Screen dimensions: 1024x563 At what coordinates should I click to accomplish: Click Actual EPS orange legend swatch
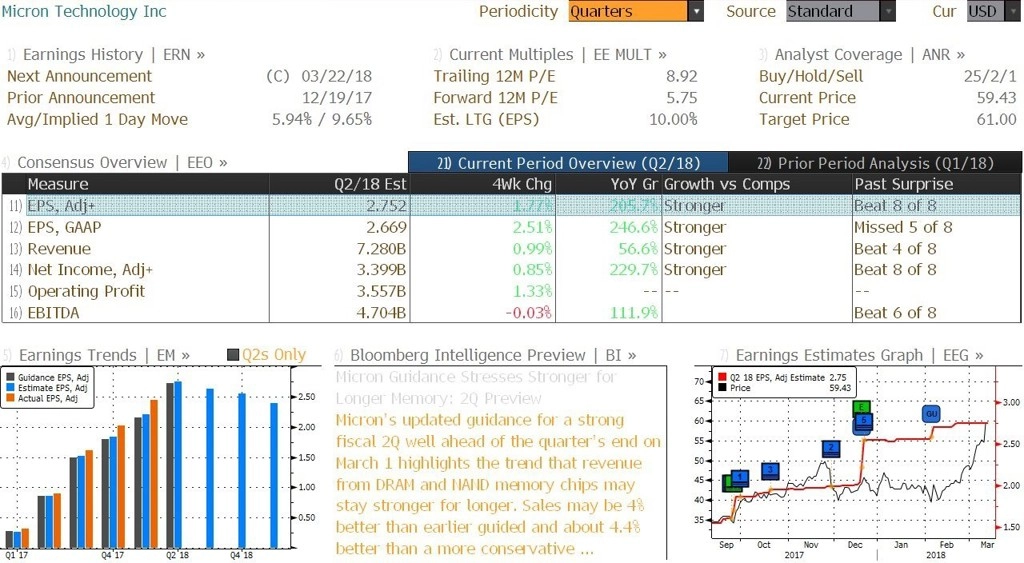[x=10, y=398]
